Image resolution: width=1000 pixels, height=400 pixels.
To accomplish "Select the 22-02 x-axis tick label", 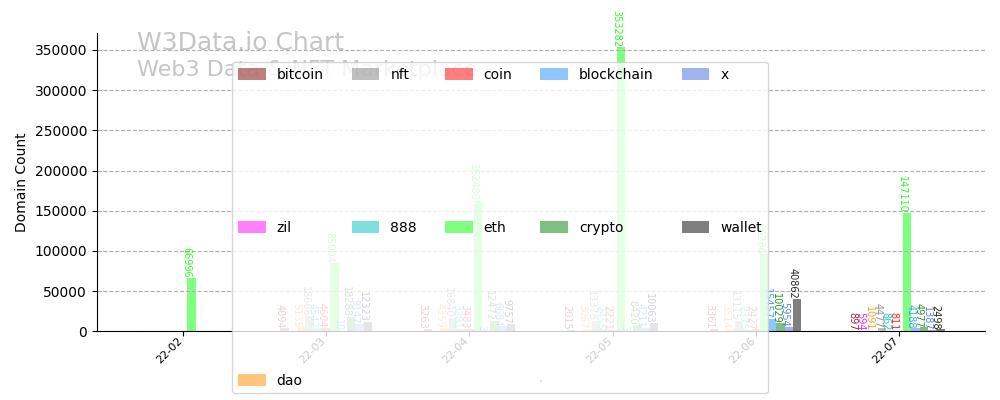I will point(170,350).
